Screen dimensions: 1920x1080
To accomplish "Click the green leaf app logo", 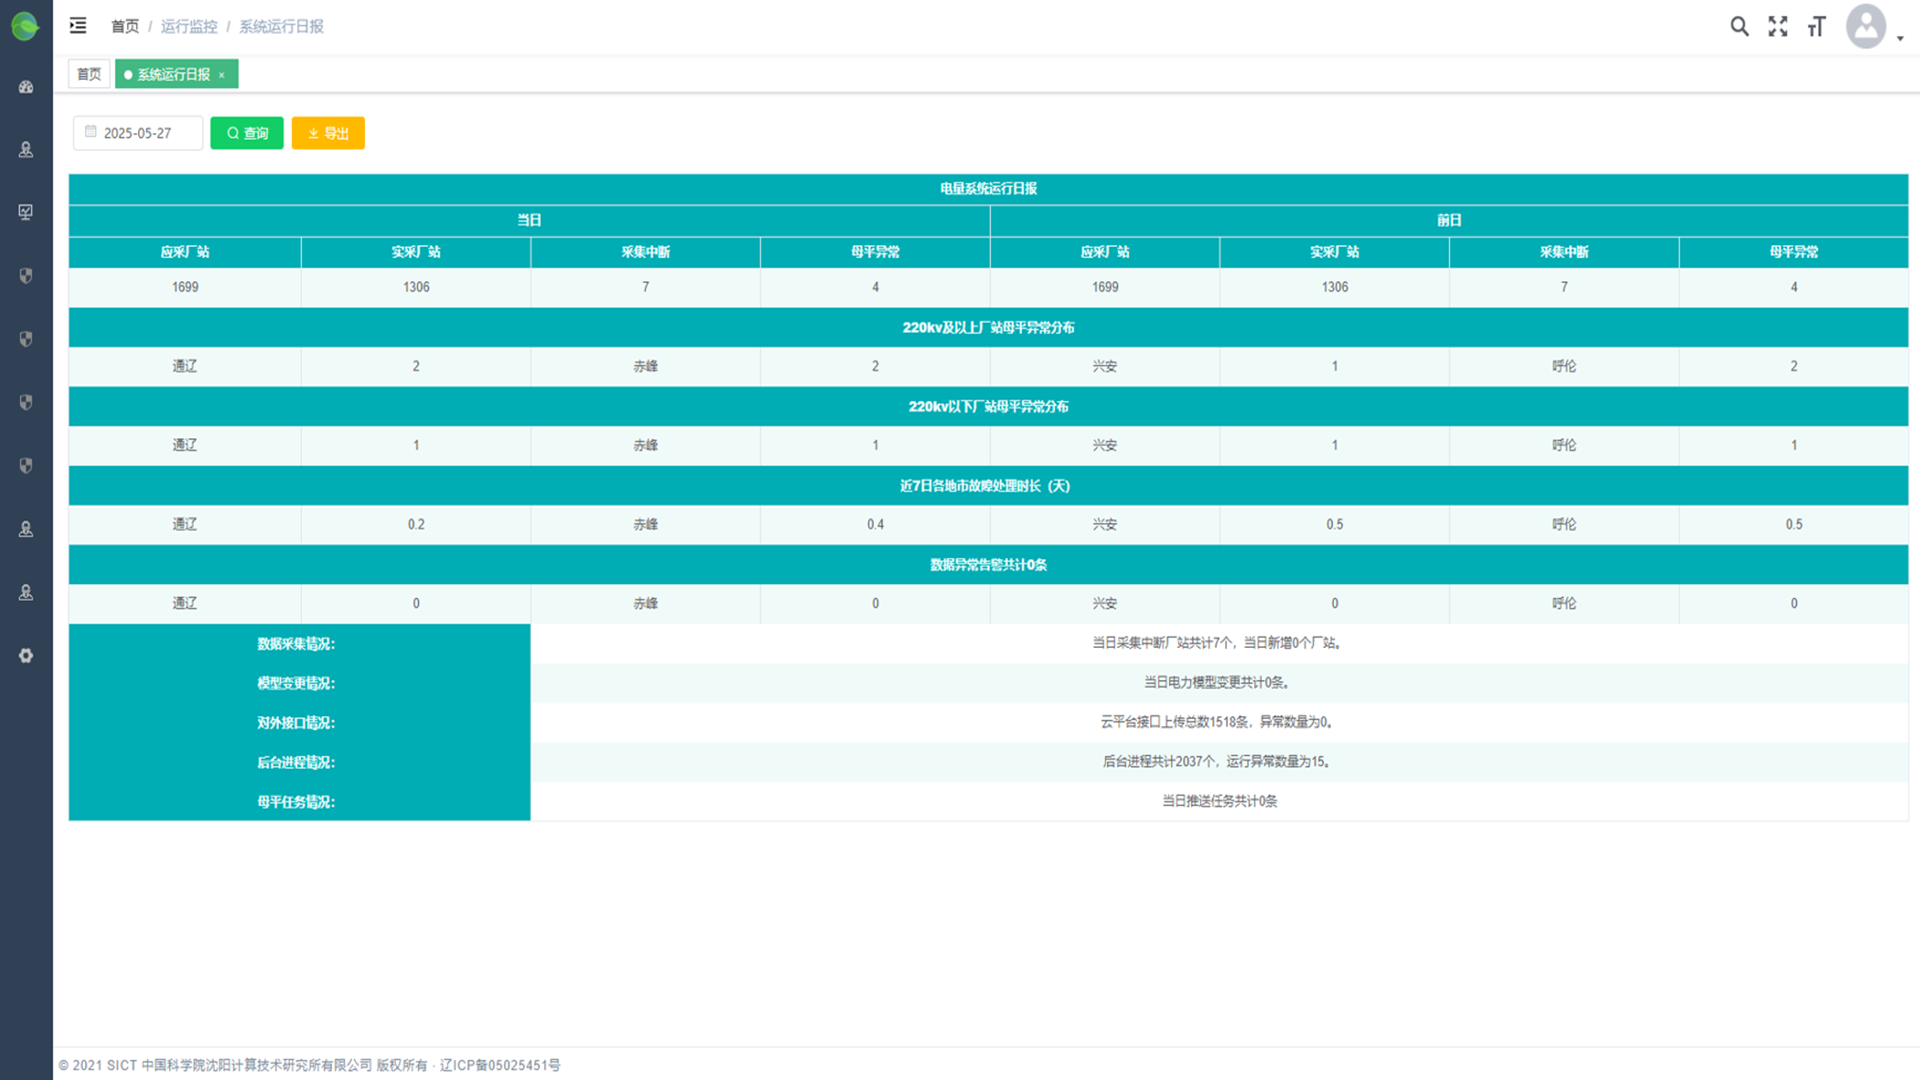I will (25, 26).
